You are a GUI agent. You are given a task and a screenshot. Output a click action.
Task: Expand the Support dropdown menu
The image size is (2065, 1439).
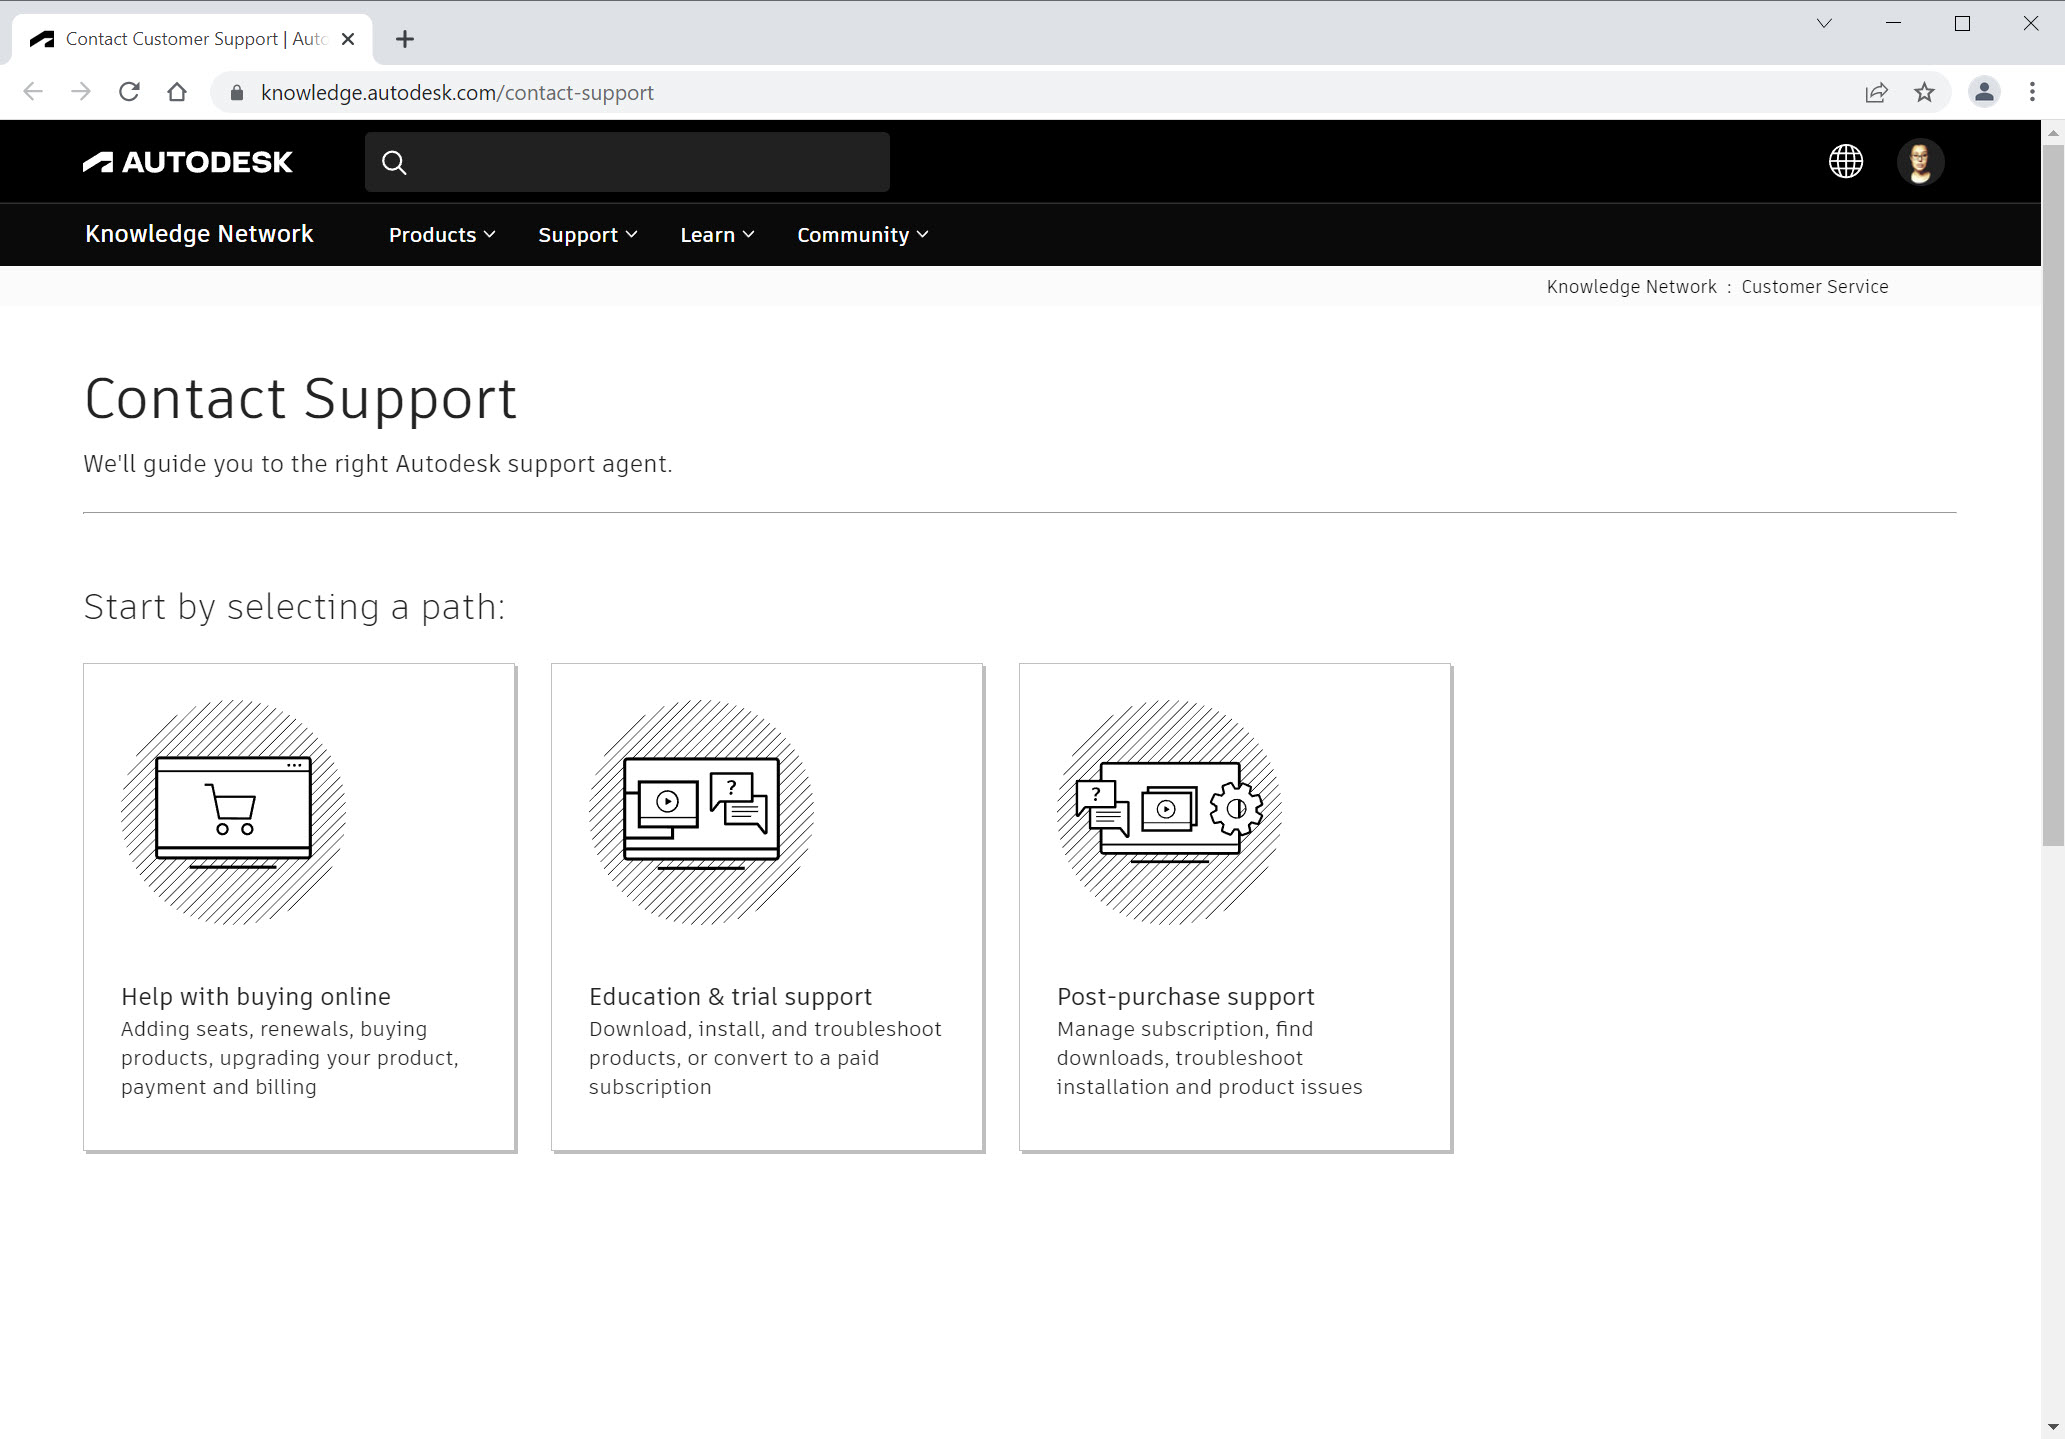(x=588, y=235)
